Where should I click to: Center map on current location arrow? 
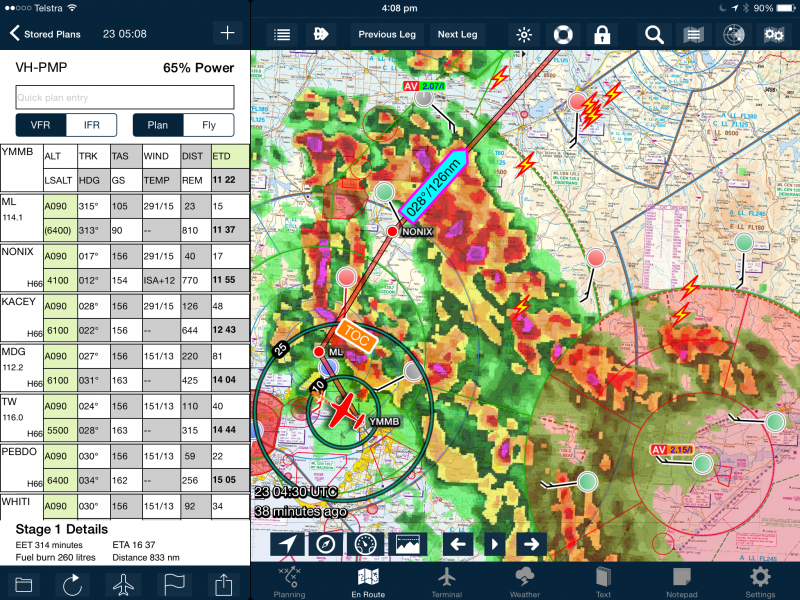point(288,544)
